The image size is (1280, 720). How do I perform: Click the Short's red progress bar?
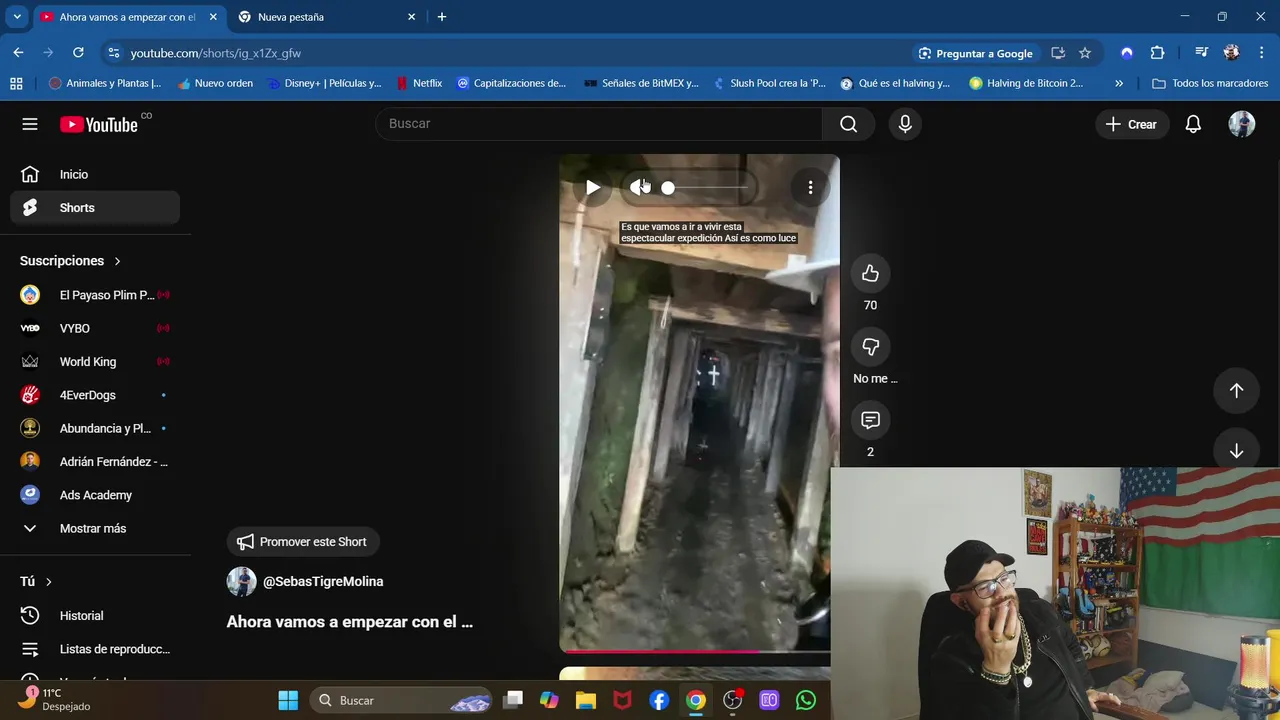click(695, 651)
